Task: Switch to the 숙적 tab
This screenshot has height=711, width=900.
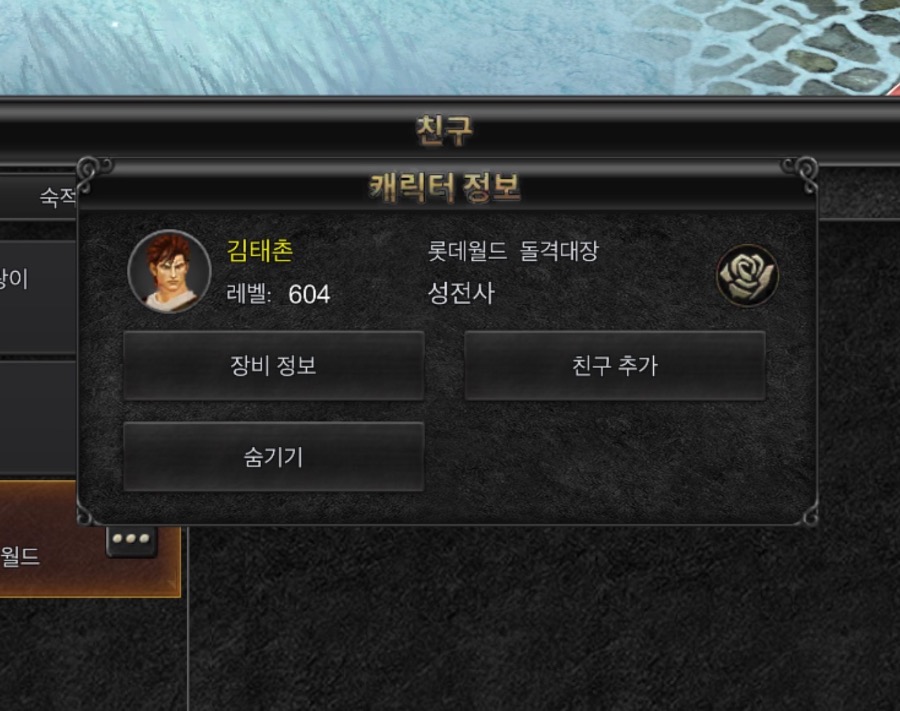Action: pos(57,197)
